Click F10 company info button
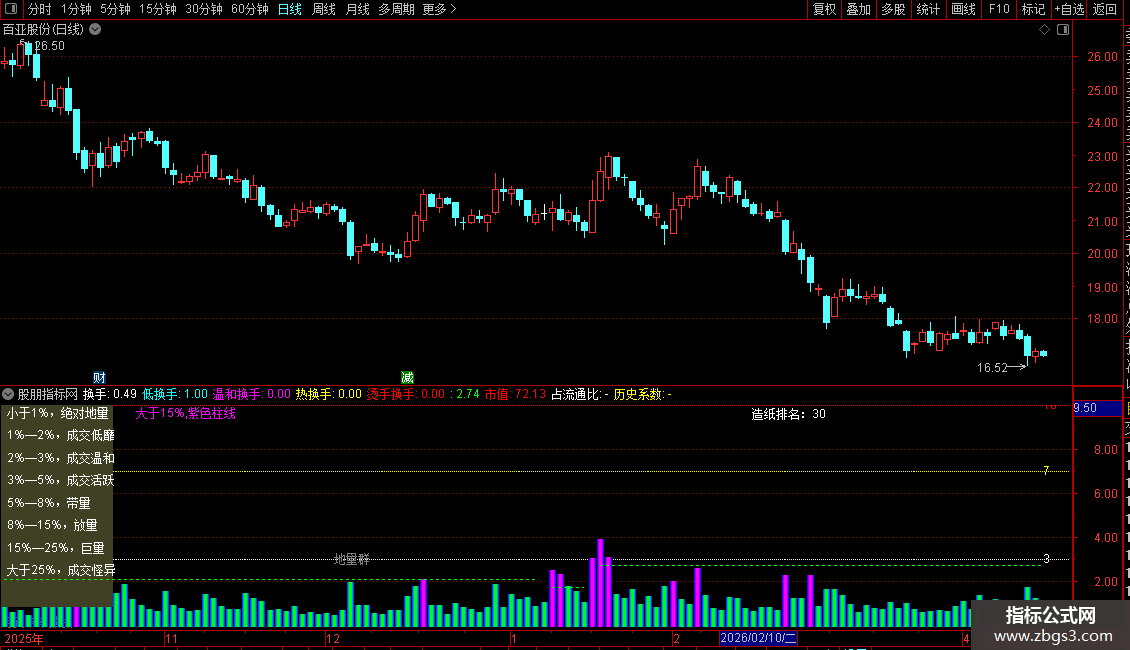 point(999,9)
